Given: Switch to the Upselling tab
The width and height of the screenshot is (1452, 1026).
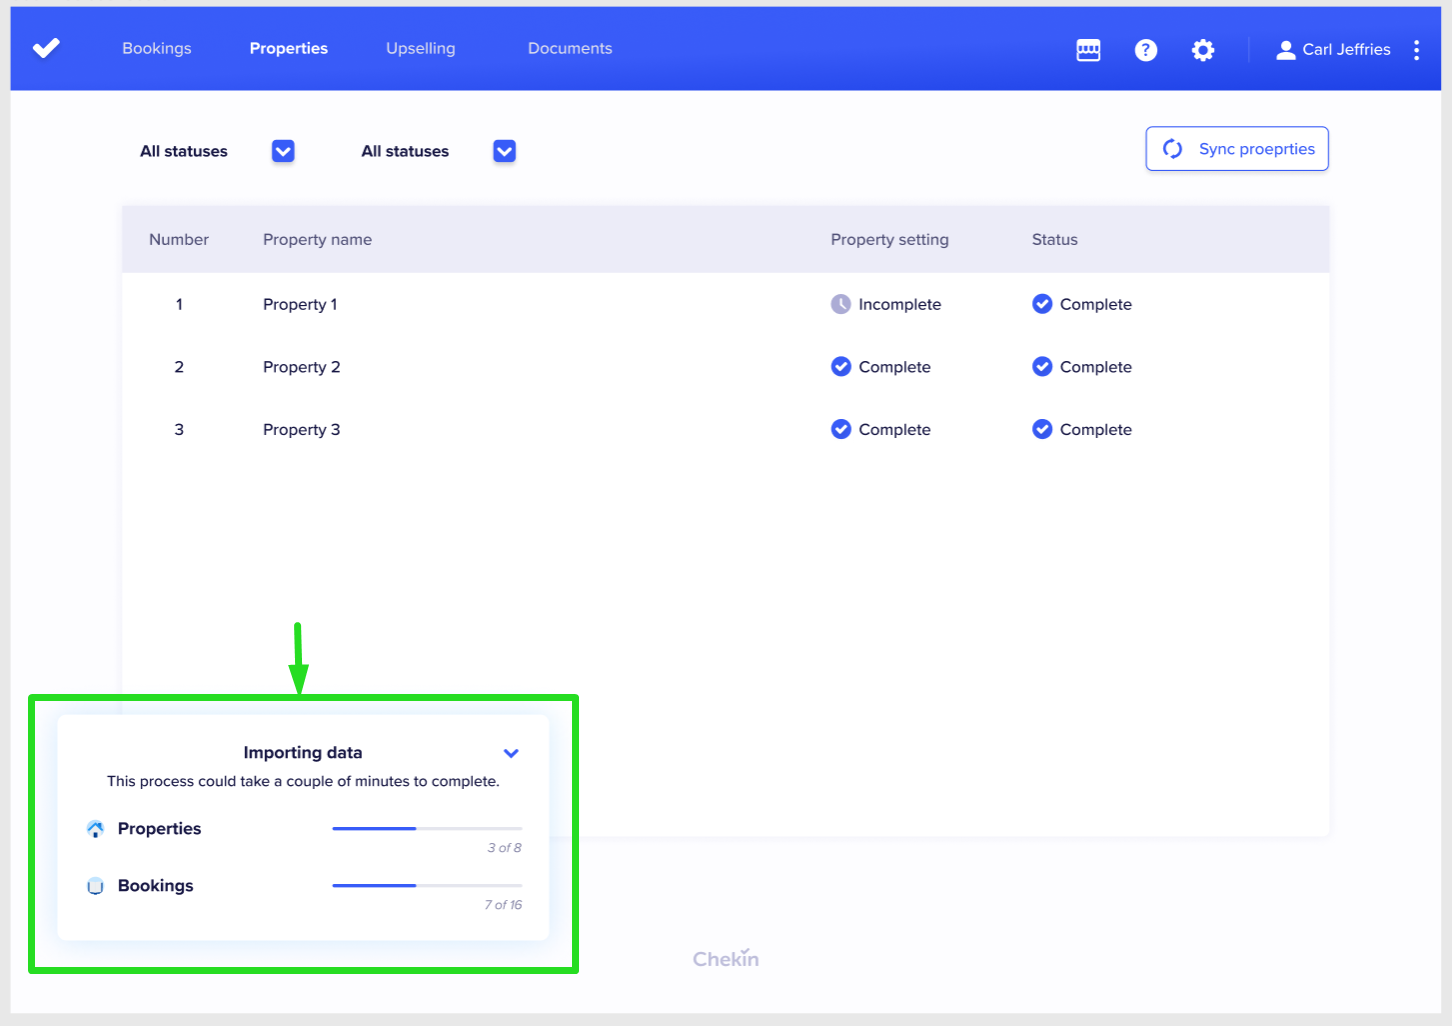Looking at the screenshot, I should point(420,48).
